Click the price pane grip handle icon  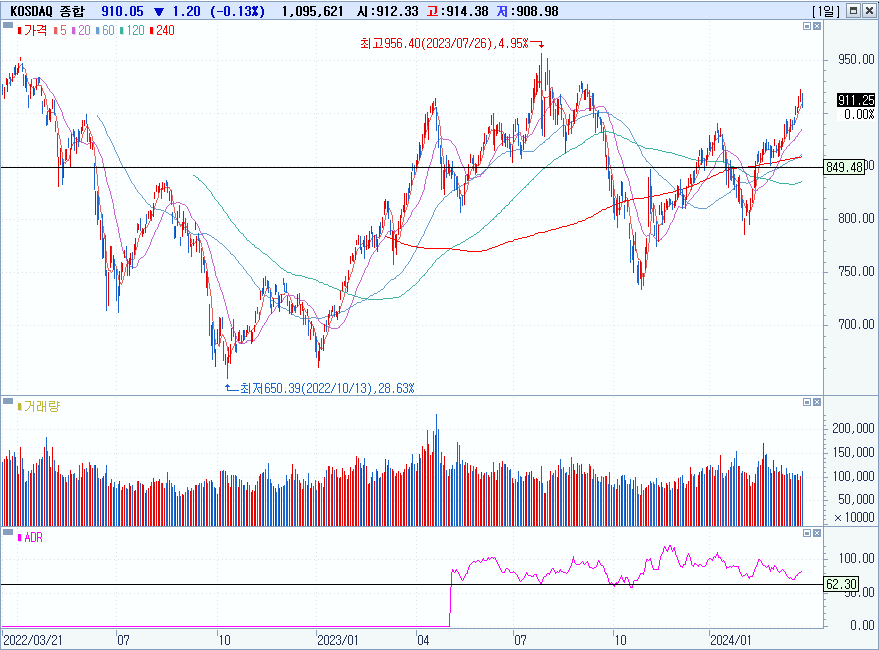coord(8,25)
